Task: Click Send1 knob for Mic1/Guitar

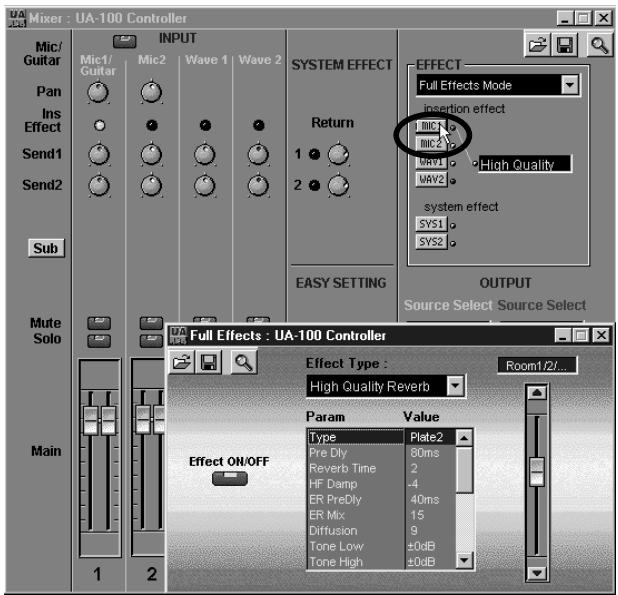Action: pyautogui.click(x=99, y=154)
